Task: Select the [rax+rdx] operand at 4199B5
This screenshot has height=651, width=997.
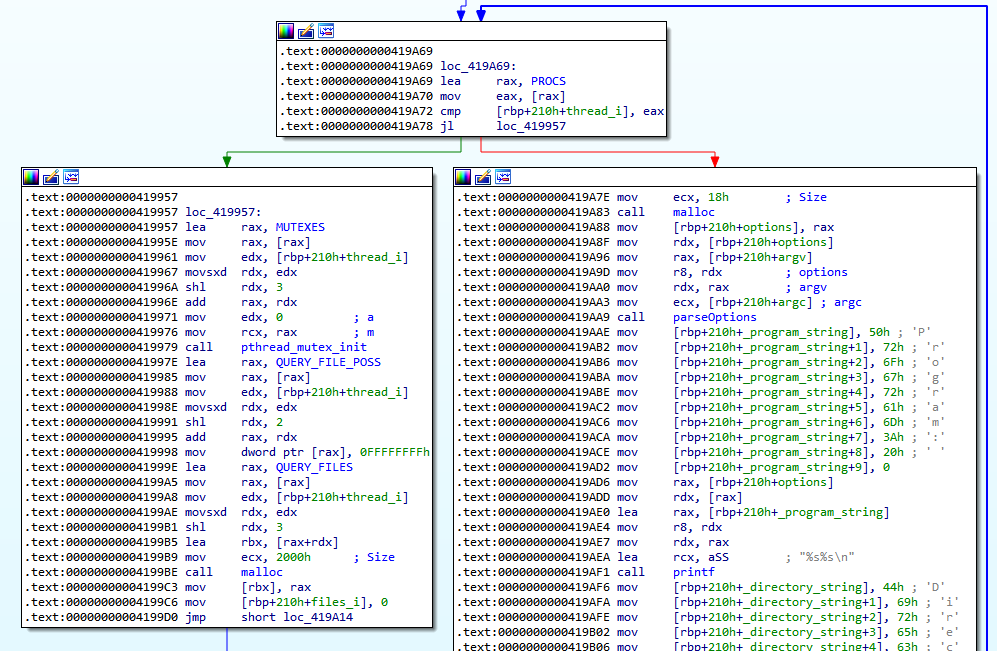Action: (307, 542)
